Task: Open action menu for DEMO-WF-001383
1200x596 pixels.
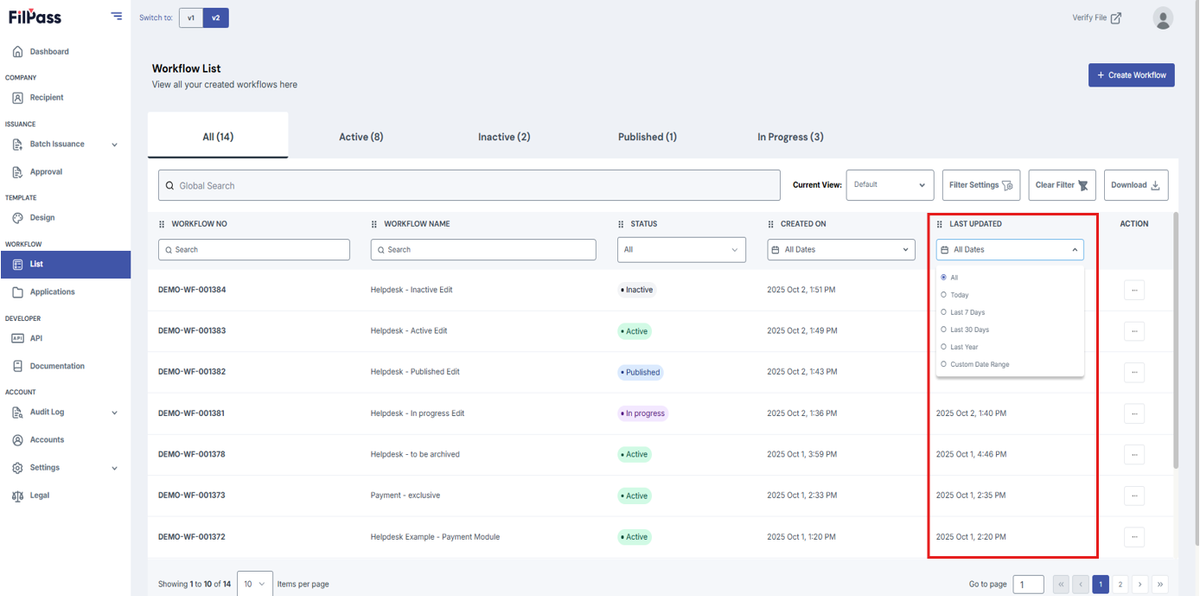Action: pos(1134,331)
